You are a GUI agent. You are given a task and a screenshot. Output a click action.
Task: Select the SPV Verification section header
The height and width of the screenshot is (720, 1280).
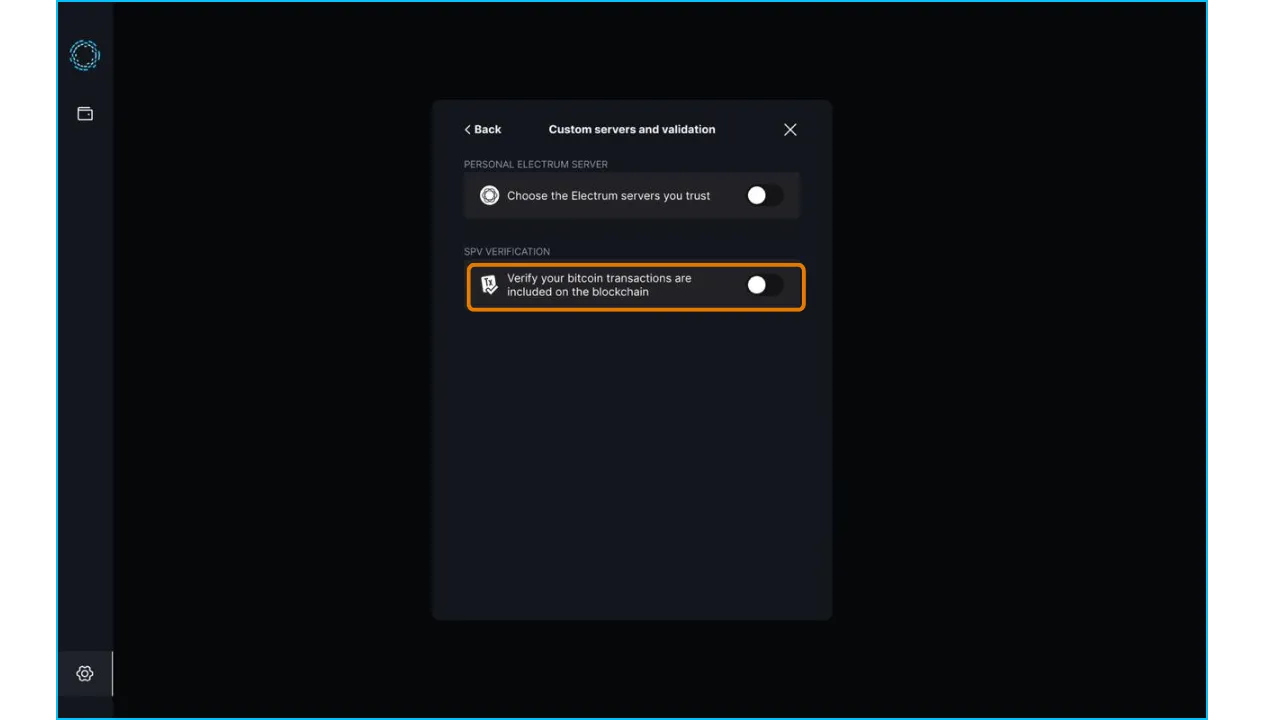[507, 251]
